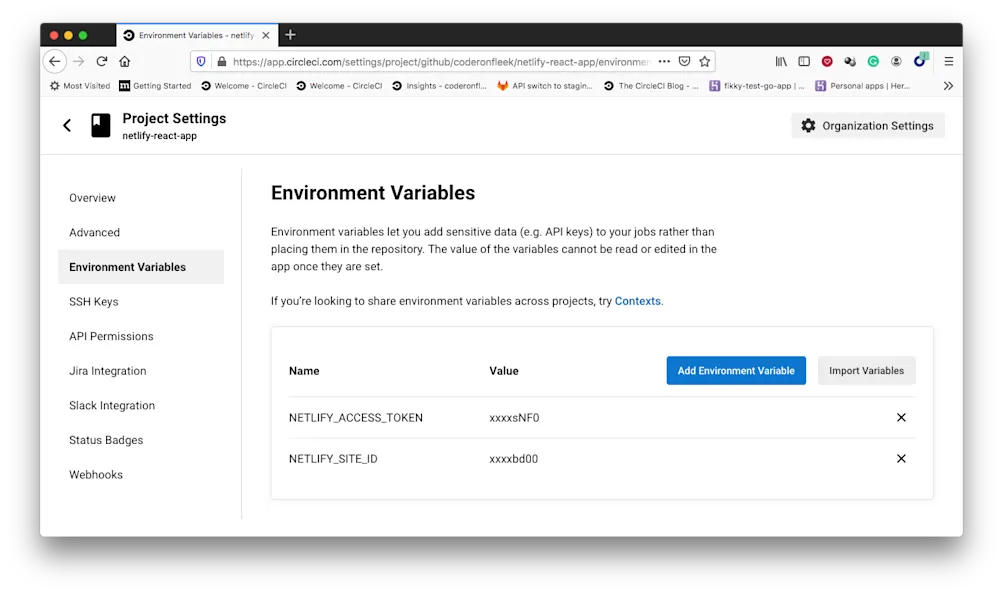1003x594 pixels.
Task: Click the Name column header
Action: pyautogui.click(x=304, y=371)
